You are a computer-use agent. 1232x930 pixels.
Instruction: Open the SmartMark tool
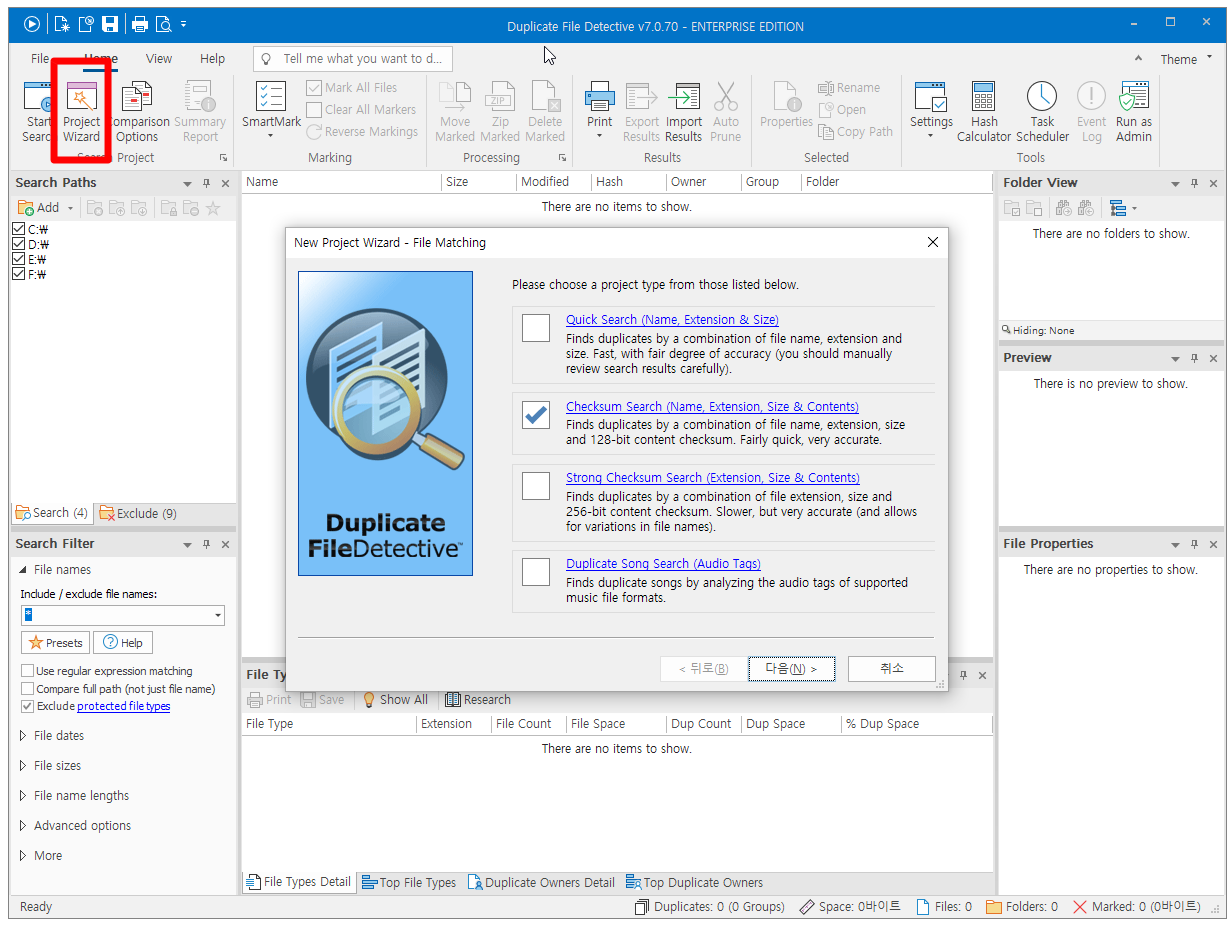(x=271, y=112)
